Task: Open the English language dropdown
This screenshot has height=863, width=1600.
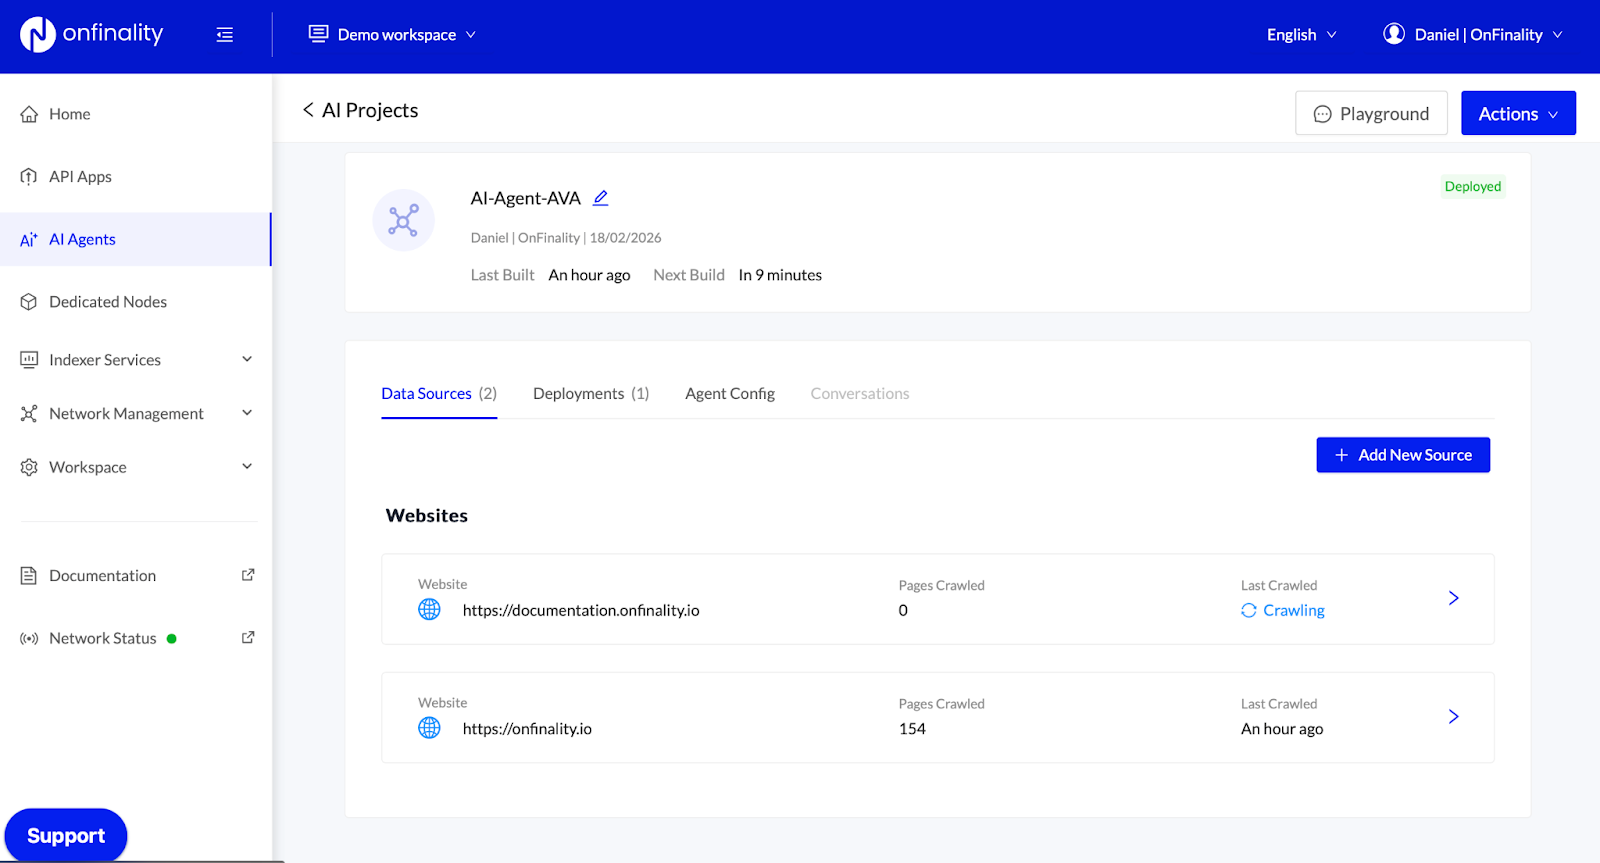Action: [x=1301, y=34]
